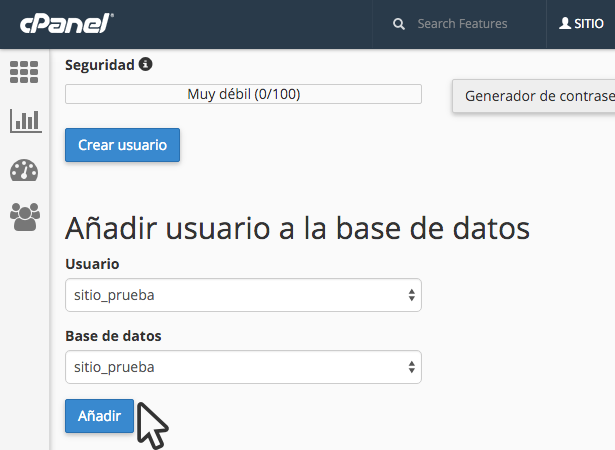Click the arrows on the Usuario select
This screenshot has width=615, height=450.
coord(411,295)
